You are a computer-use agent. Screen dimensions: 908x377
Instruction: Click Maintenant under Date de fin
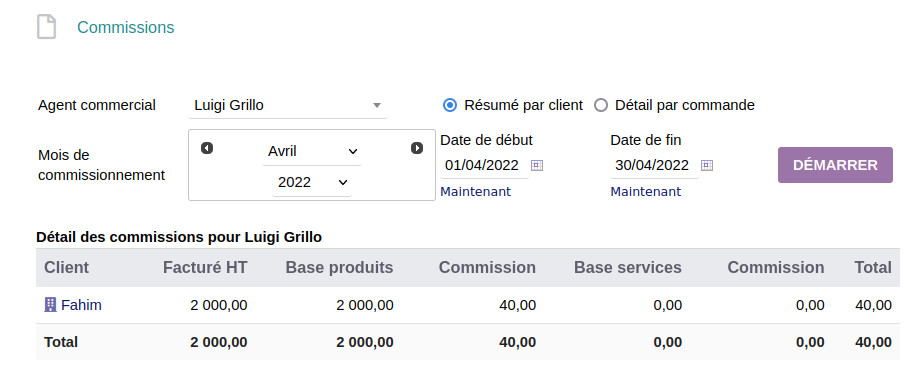[646, 192]
